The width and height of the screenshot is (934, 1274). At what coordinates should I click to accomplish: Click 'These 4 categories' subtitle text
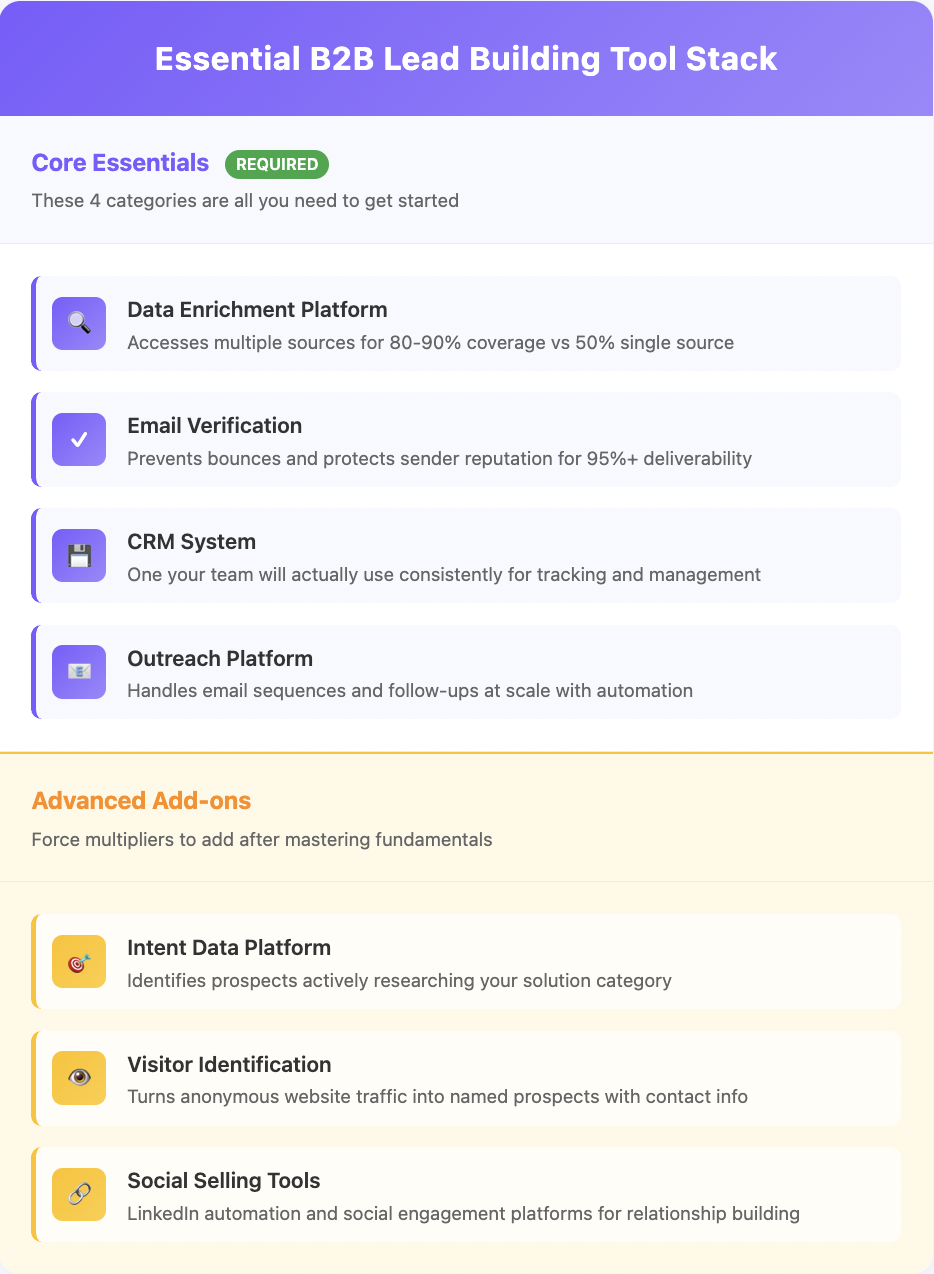(245, 200)
